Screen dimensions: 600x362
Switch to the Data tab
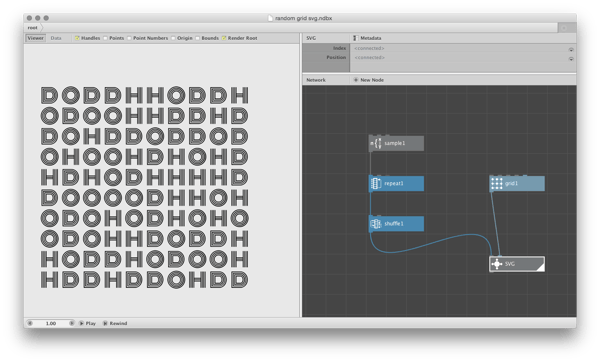point(56,38)
